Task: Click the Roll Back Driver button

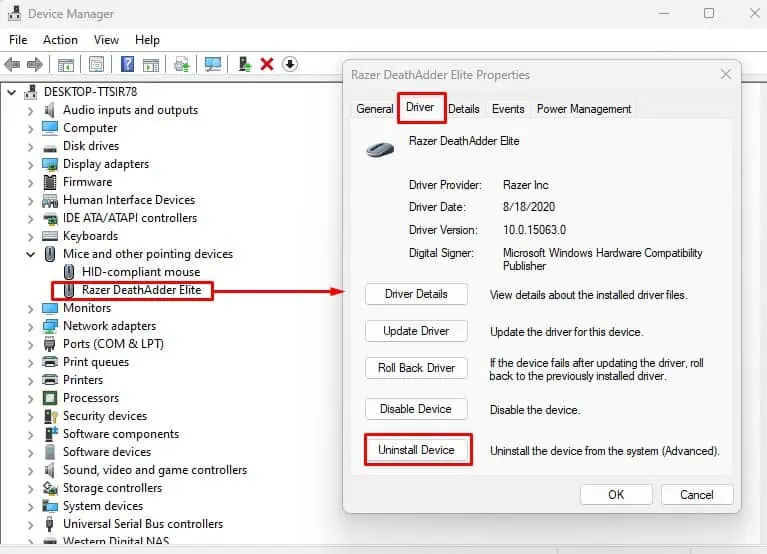Action: [x=416, y=368]
